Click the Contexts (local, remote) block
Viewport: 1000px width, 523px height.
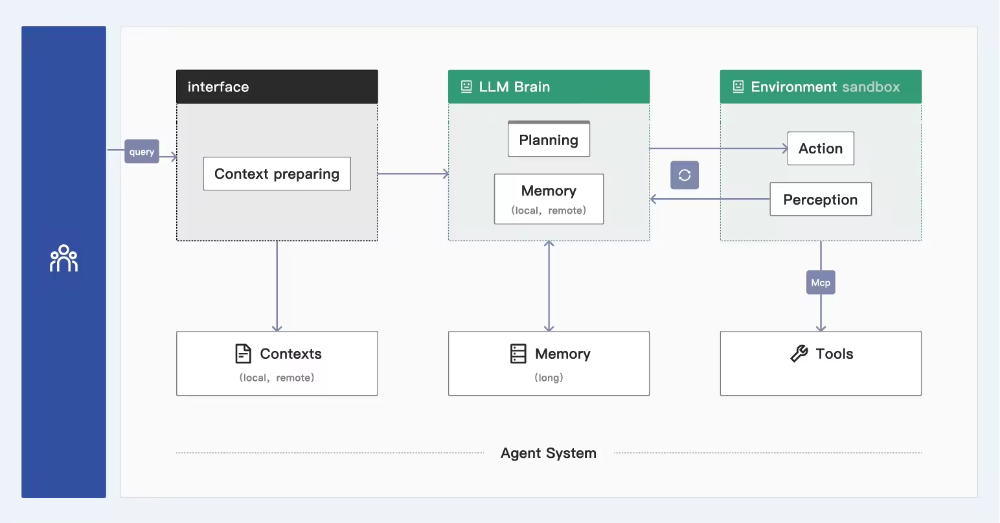[277, 364]
